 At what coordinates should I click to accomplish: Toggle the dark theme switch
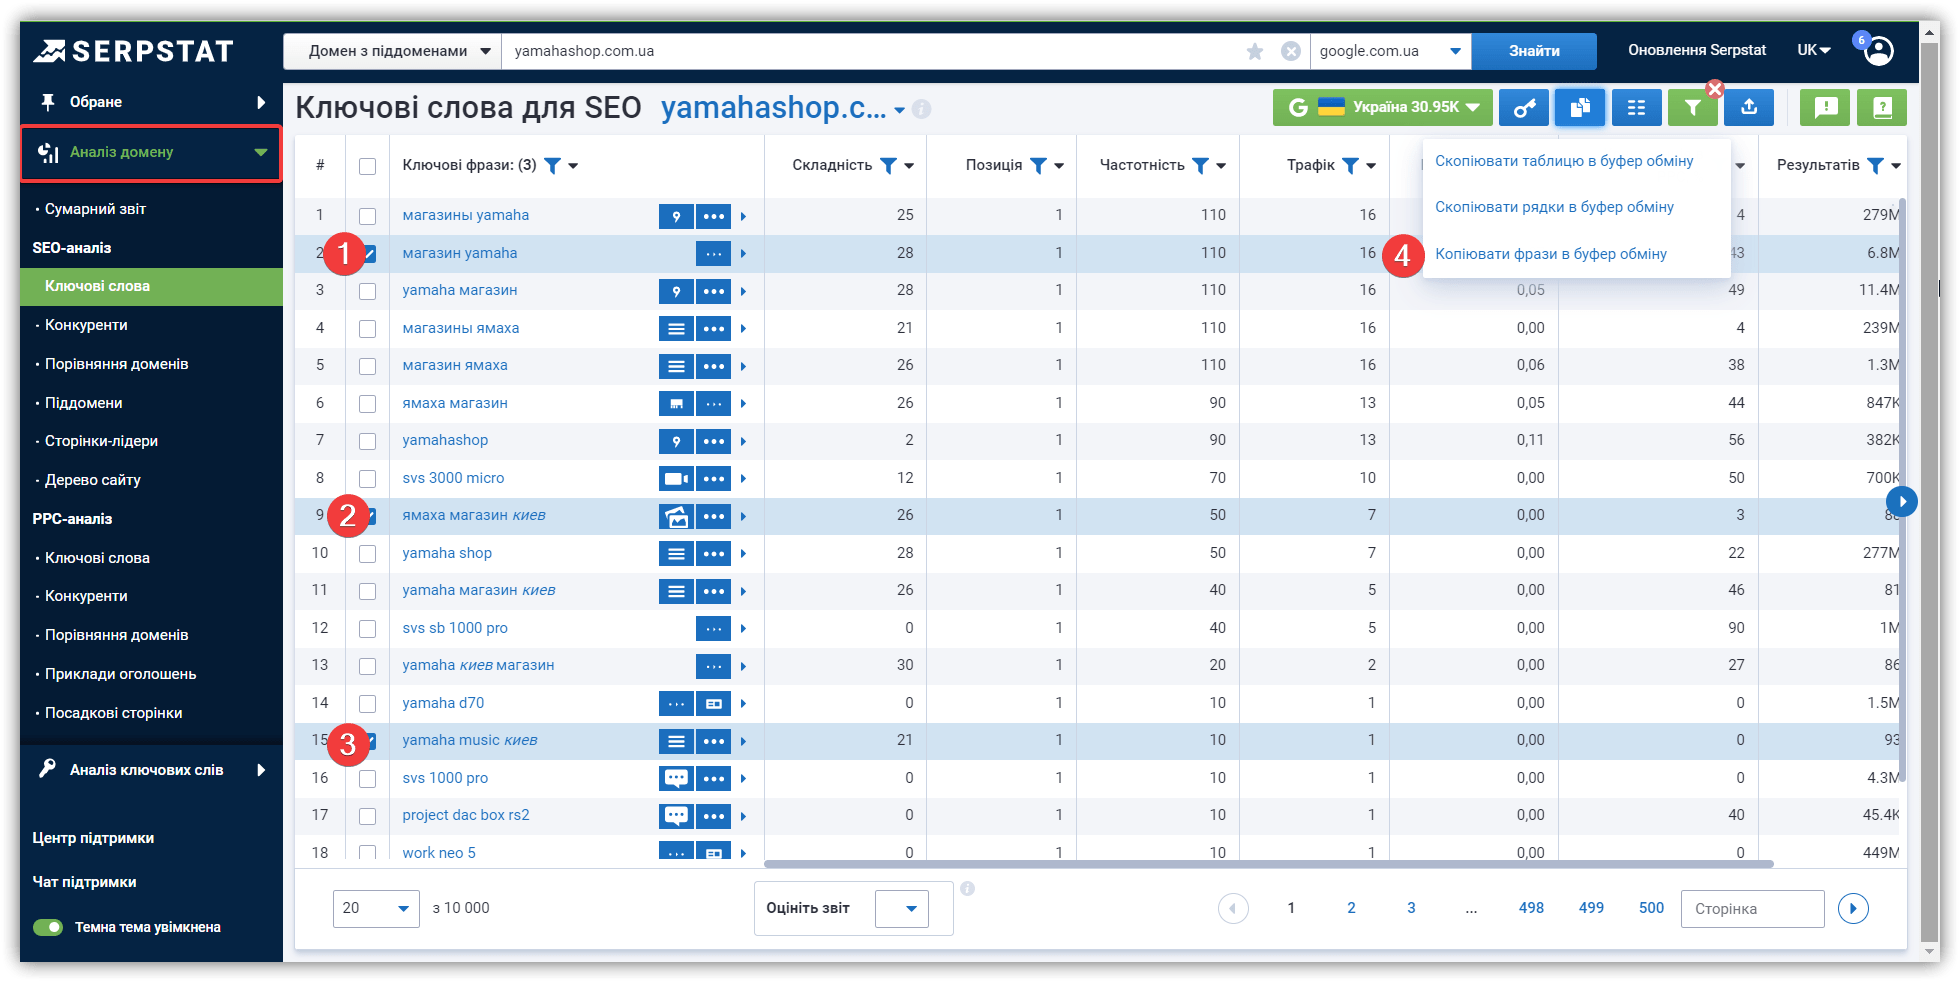coord(48,927)
